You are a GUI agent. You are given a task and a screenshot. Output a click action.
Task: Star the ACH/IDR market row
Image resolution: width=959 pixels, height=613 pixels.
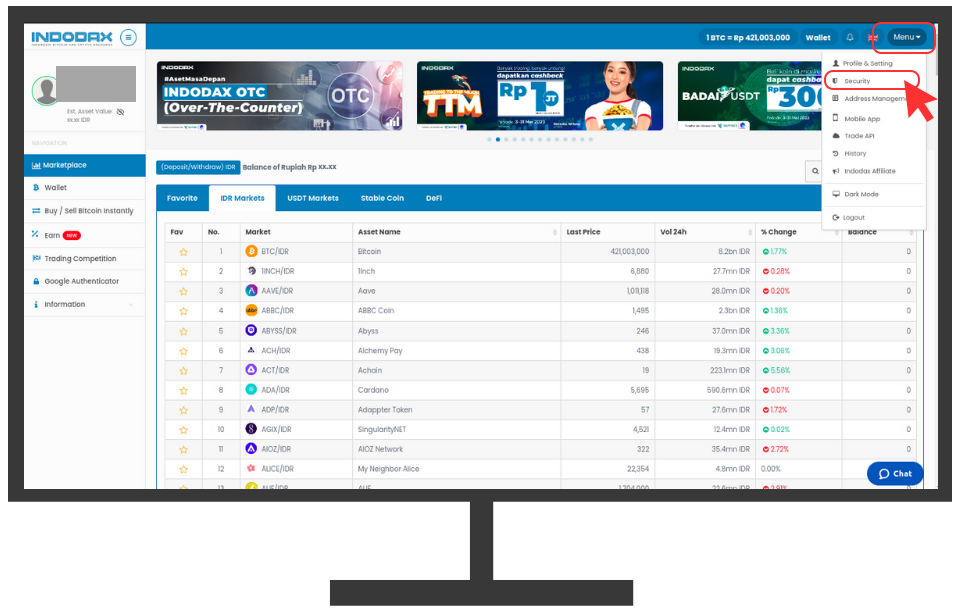(x=183, y=351)
